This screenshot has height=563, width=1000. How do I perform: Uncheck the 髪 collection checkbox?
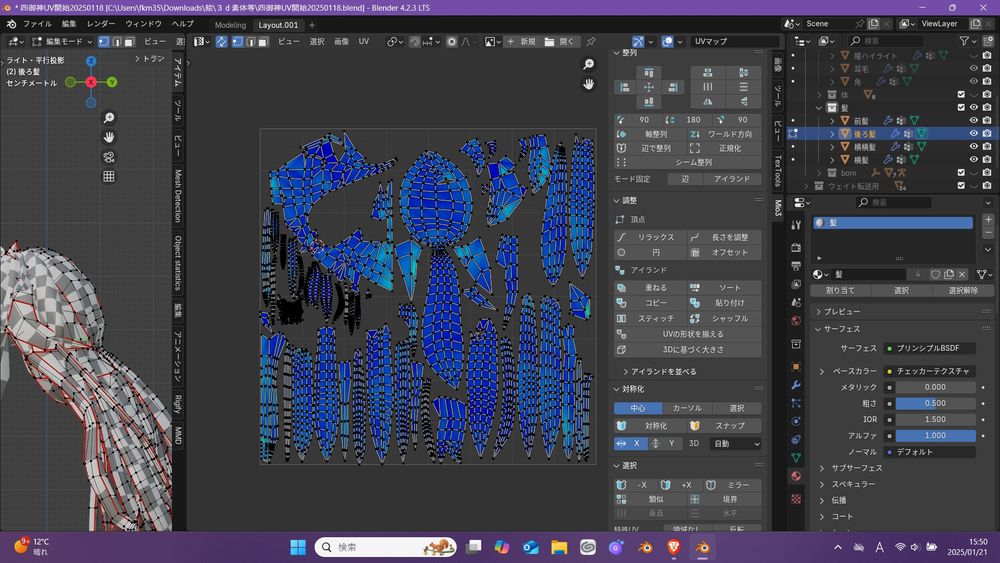pos(961,107)
